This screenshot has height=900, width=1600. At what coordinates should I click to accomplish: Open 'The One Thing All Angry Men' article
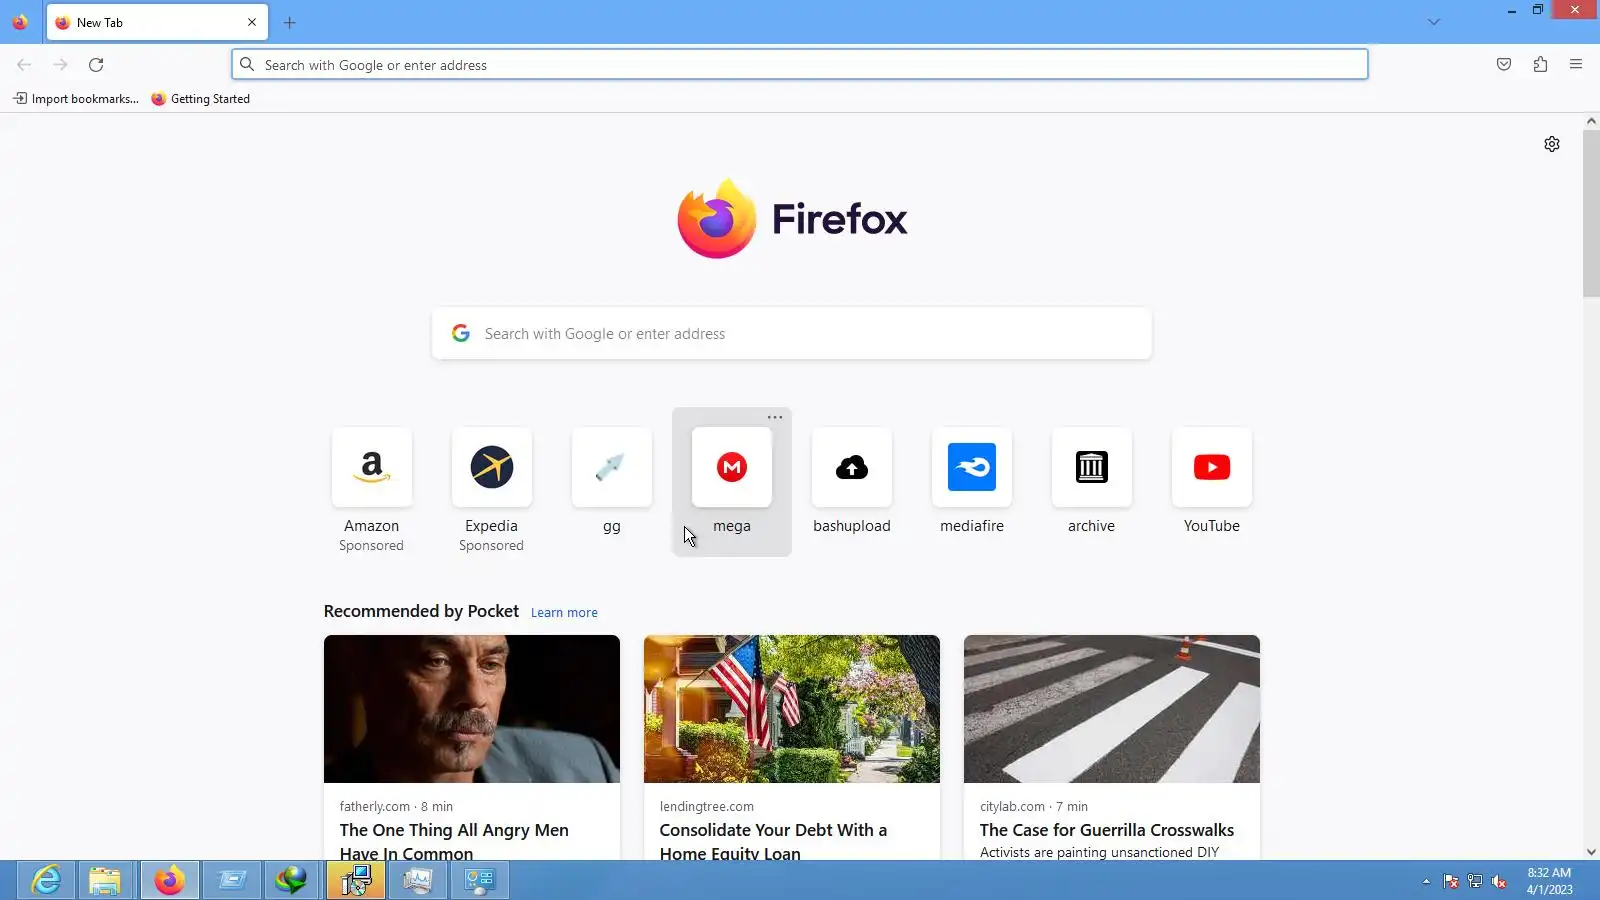454,842
